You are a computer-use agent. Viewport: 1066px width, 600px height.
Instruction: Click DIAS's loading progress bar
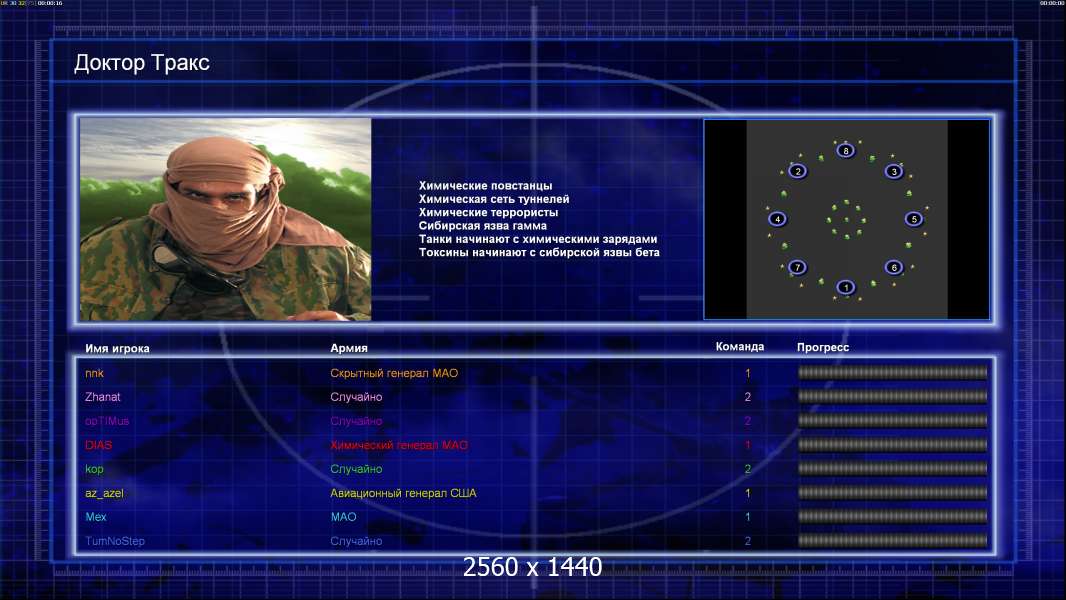coord(892,445)
